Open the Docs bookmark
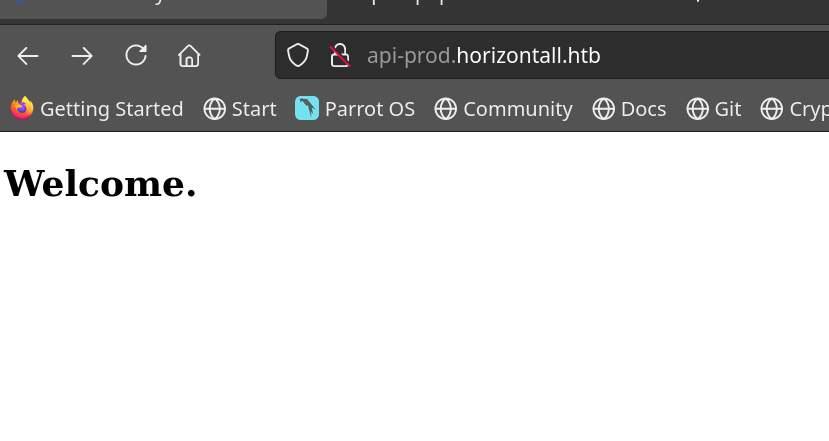Image resolution: width=829 pixels, height=441 pixels. tap(629, 109)
